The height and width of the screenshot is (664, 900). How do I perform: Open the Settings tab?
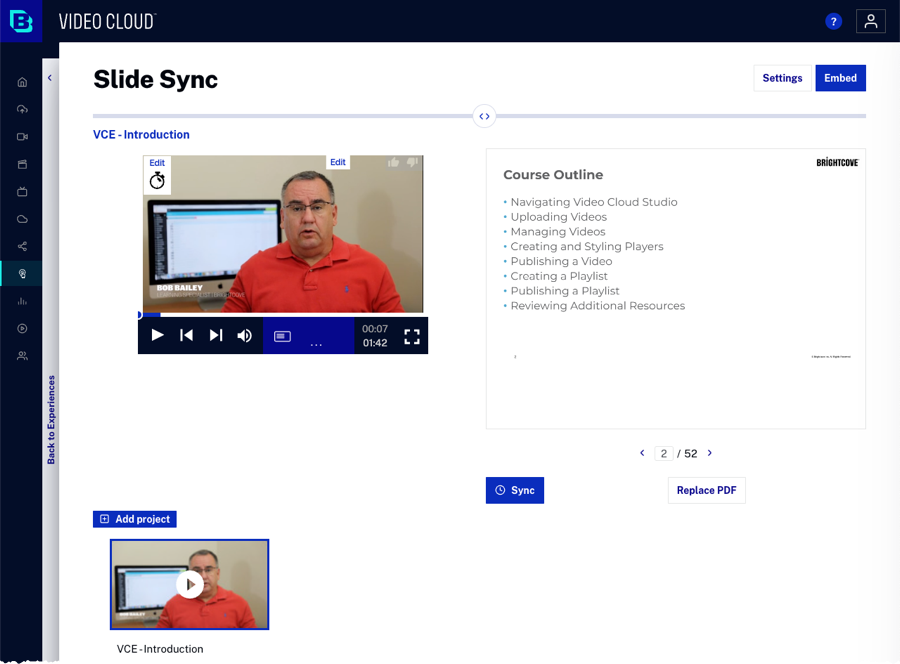782,78
